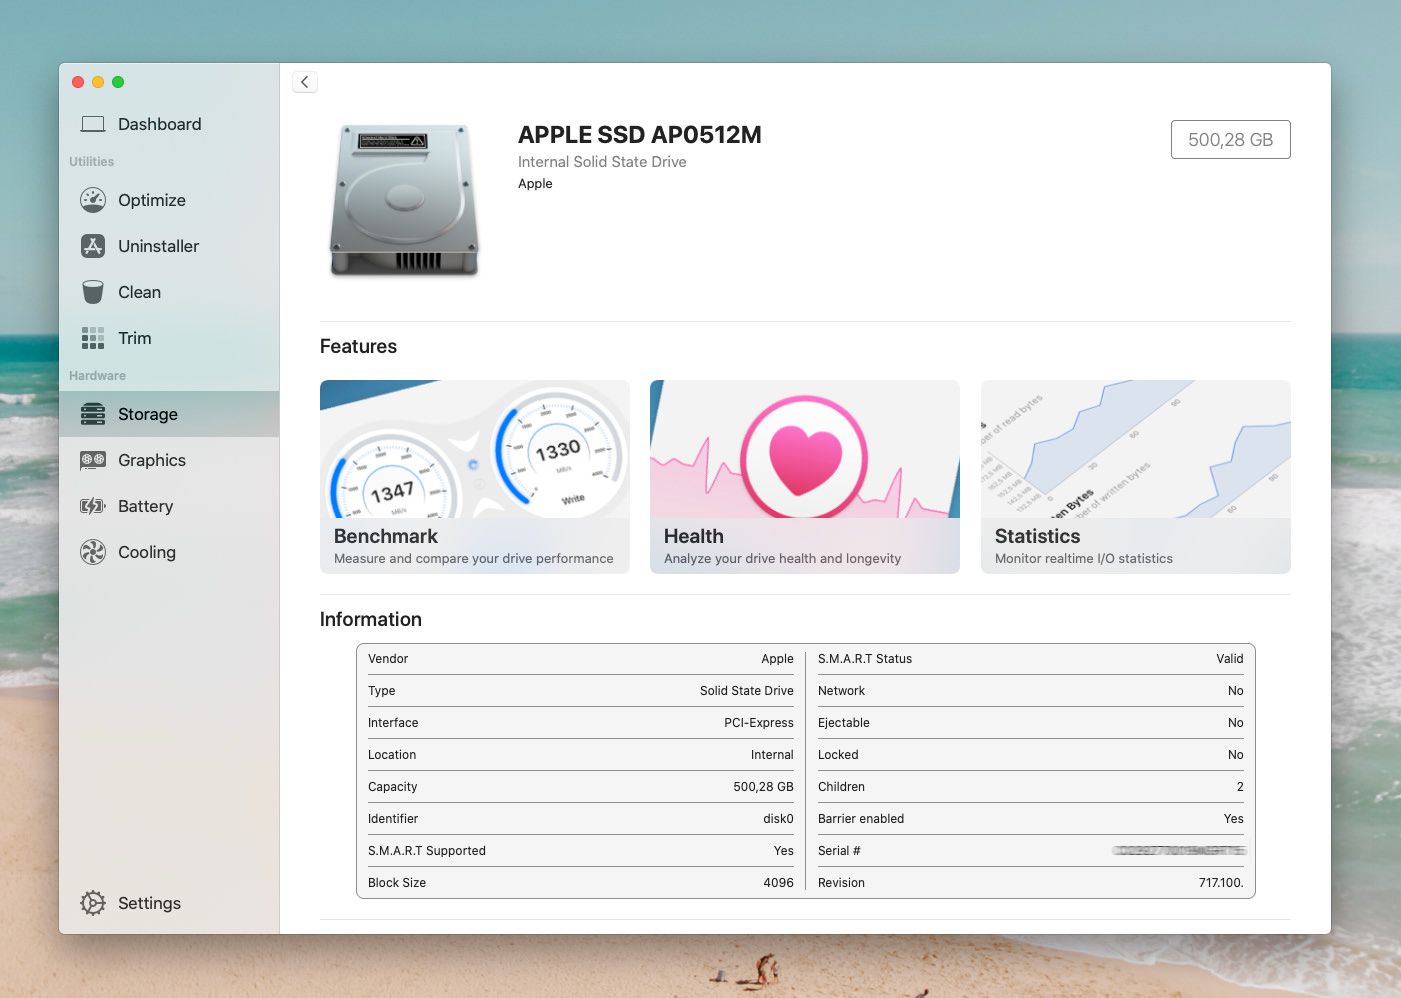The width and height of the screenshot is (1401, 998).
Task: Click the Network row value No
Action: pyautogui.click(x=1236, y=691)
